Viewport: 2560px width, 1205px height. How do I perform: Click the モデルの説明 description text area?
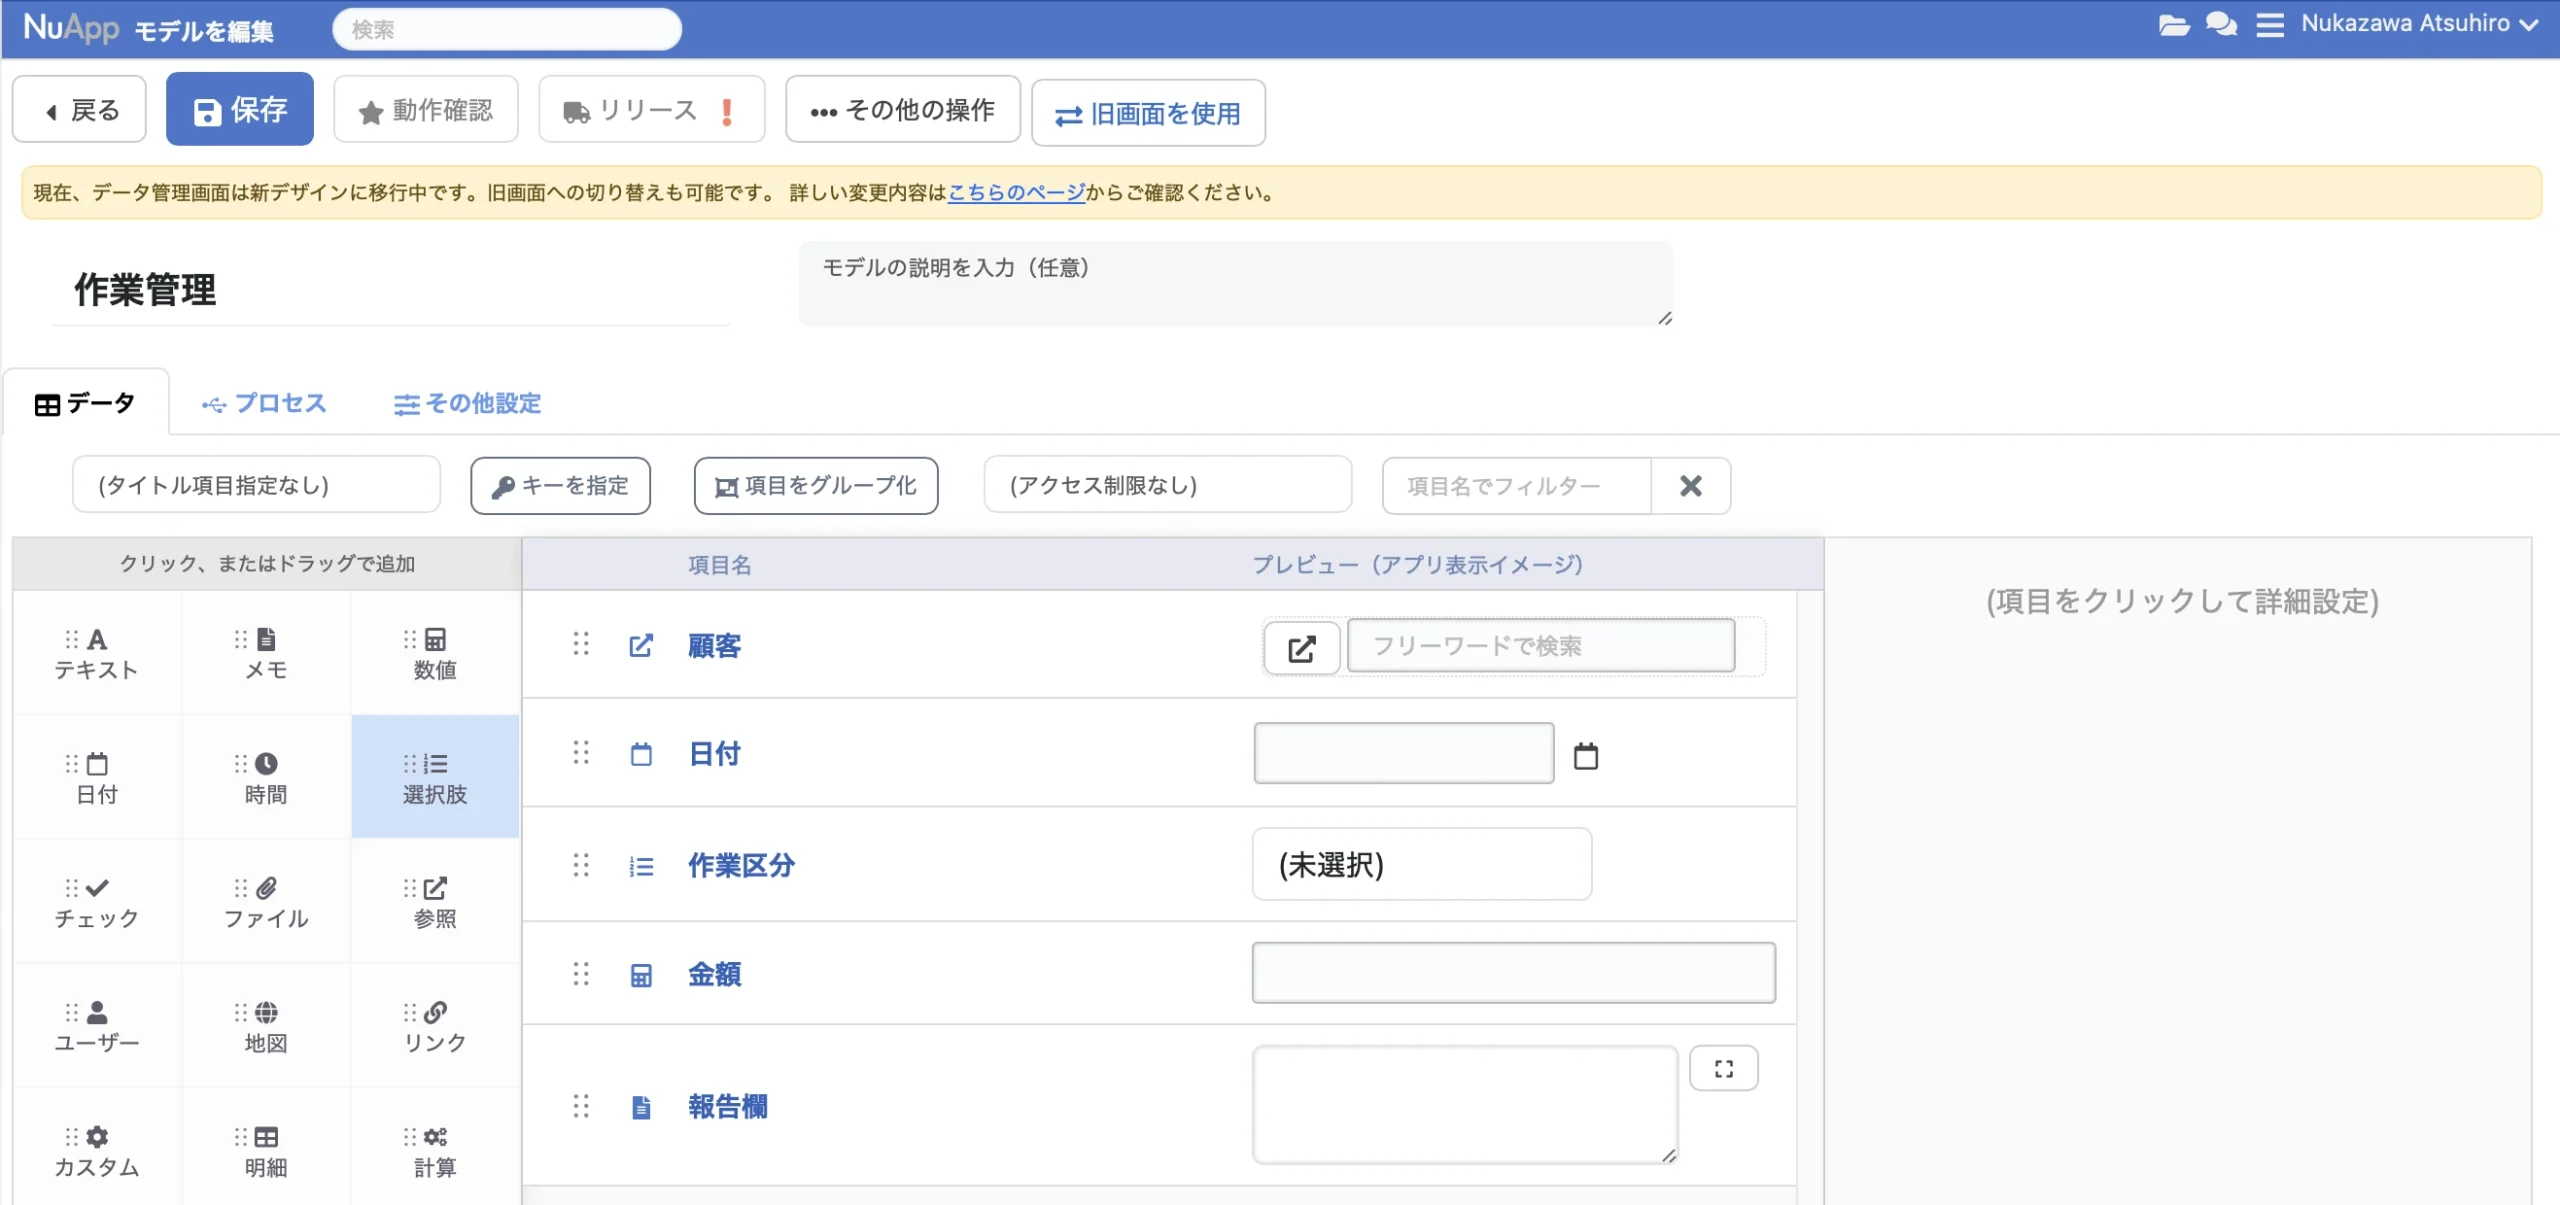1235,284
